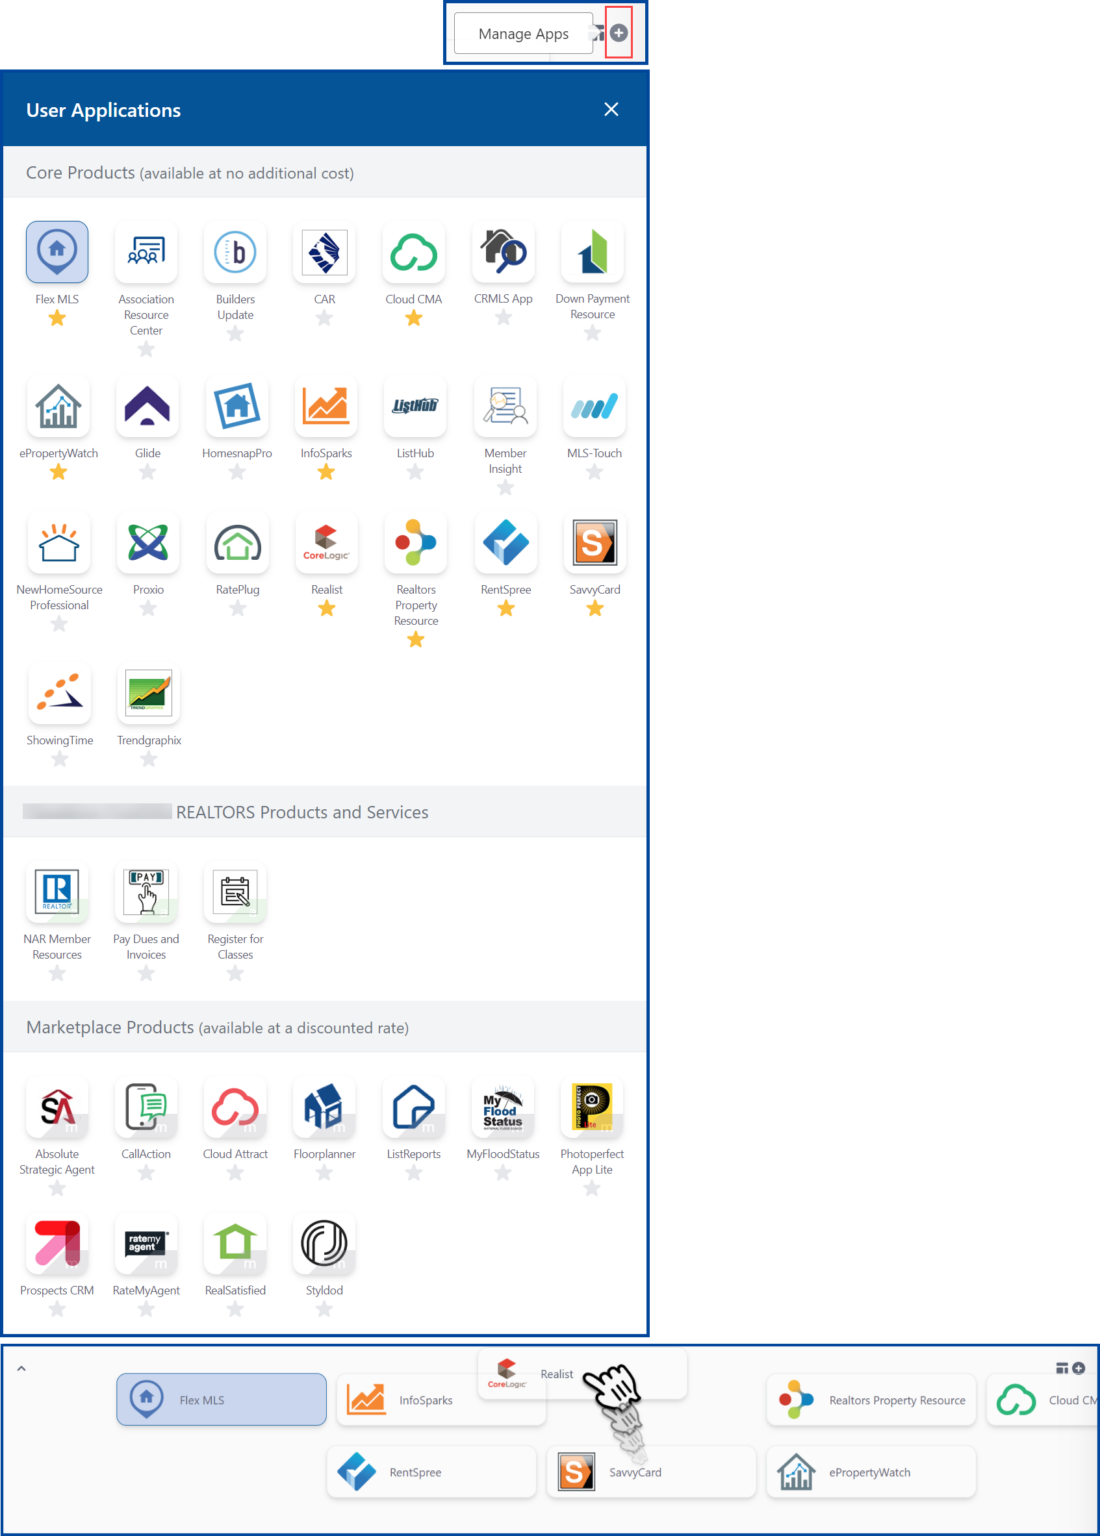Select MyFloodStatus under Marketplace Products
The height and width of the screenshot is (1536, 1100).
pos(503,1107)
